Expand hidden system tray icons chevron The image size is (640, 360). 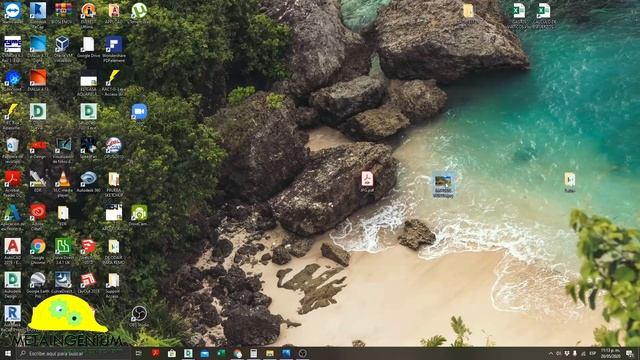(551, 353)
